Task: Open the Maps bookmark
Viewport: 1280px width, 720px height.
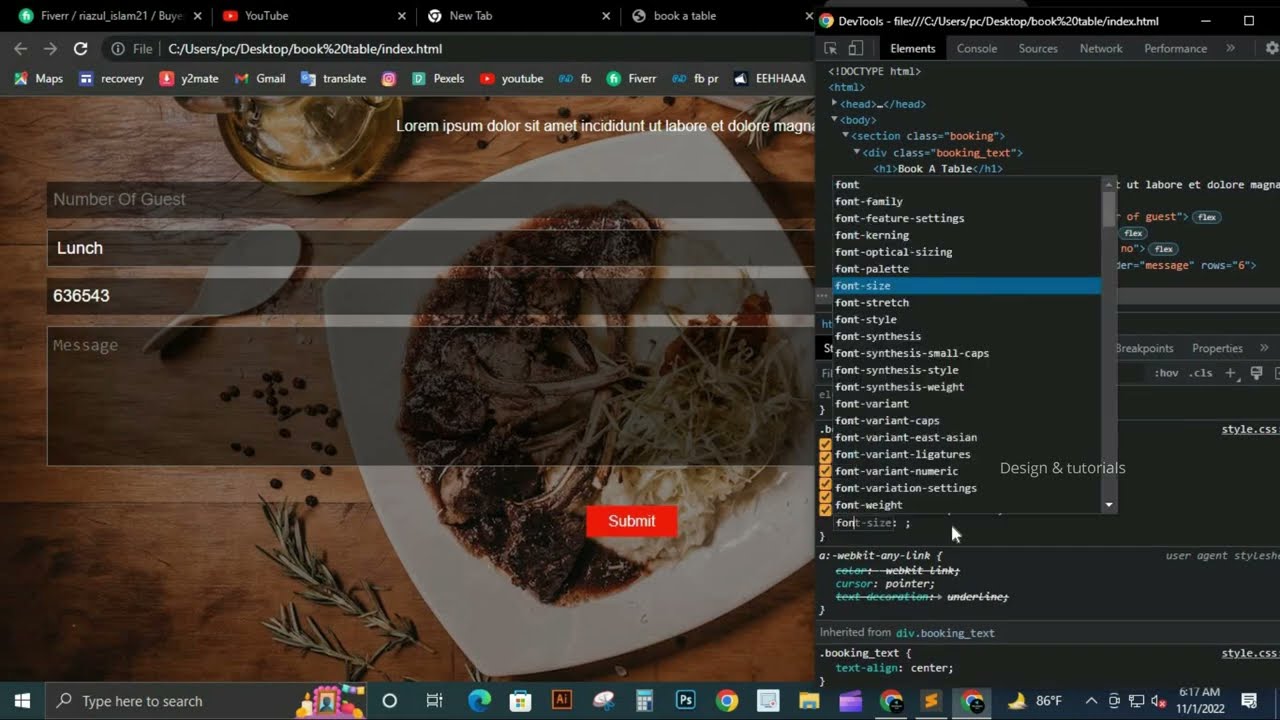Action: click(x=38, y=78)
